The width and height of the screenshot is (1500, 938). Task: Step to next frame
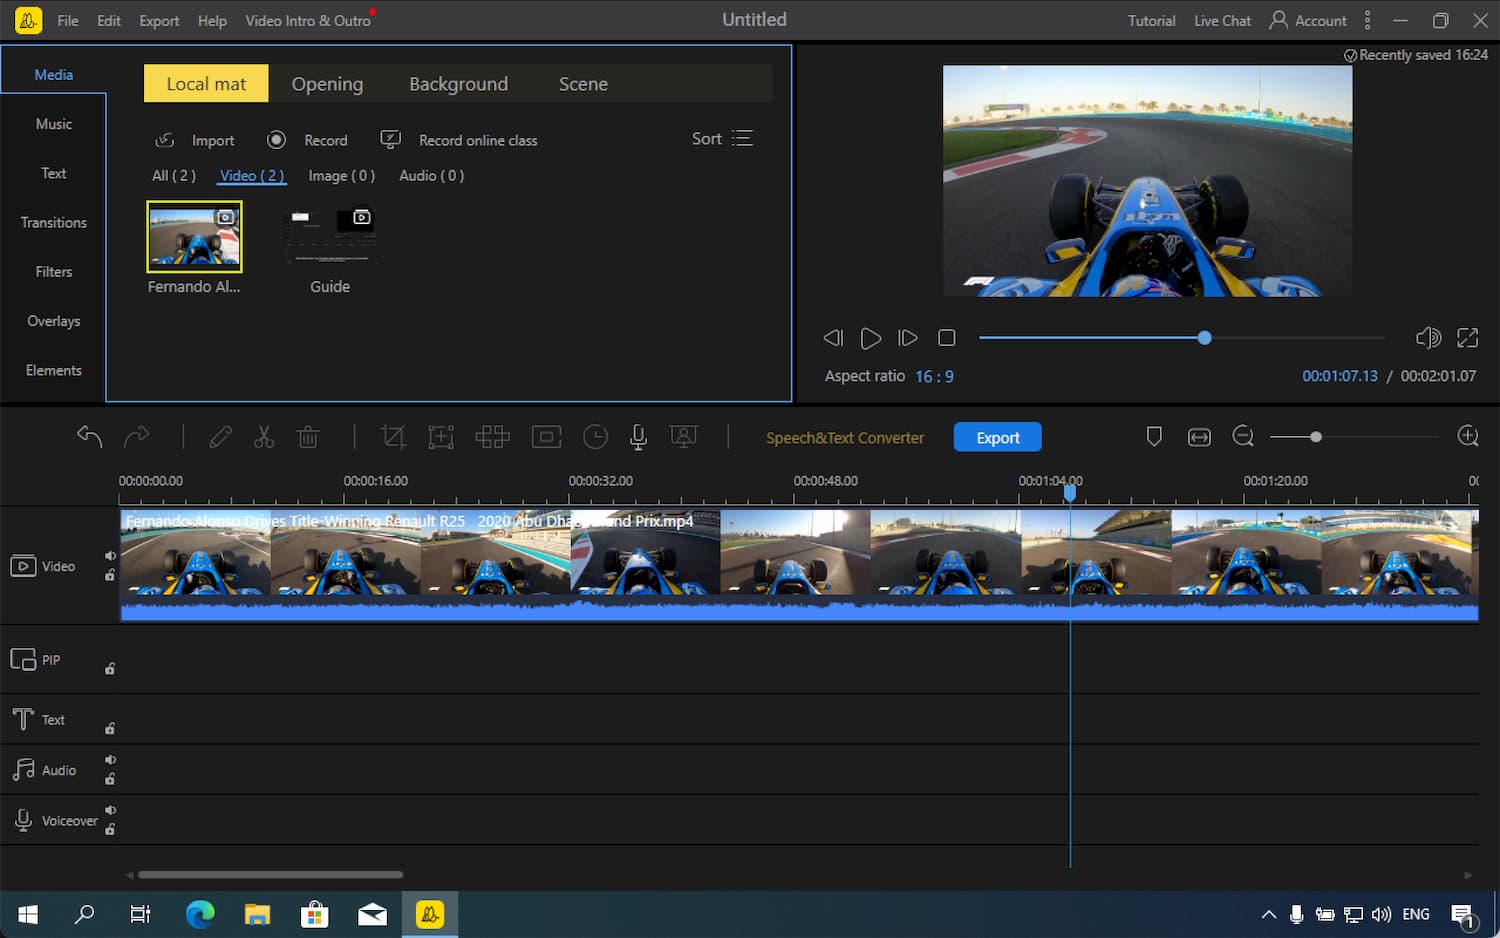pos(908,338)
